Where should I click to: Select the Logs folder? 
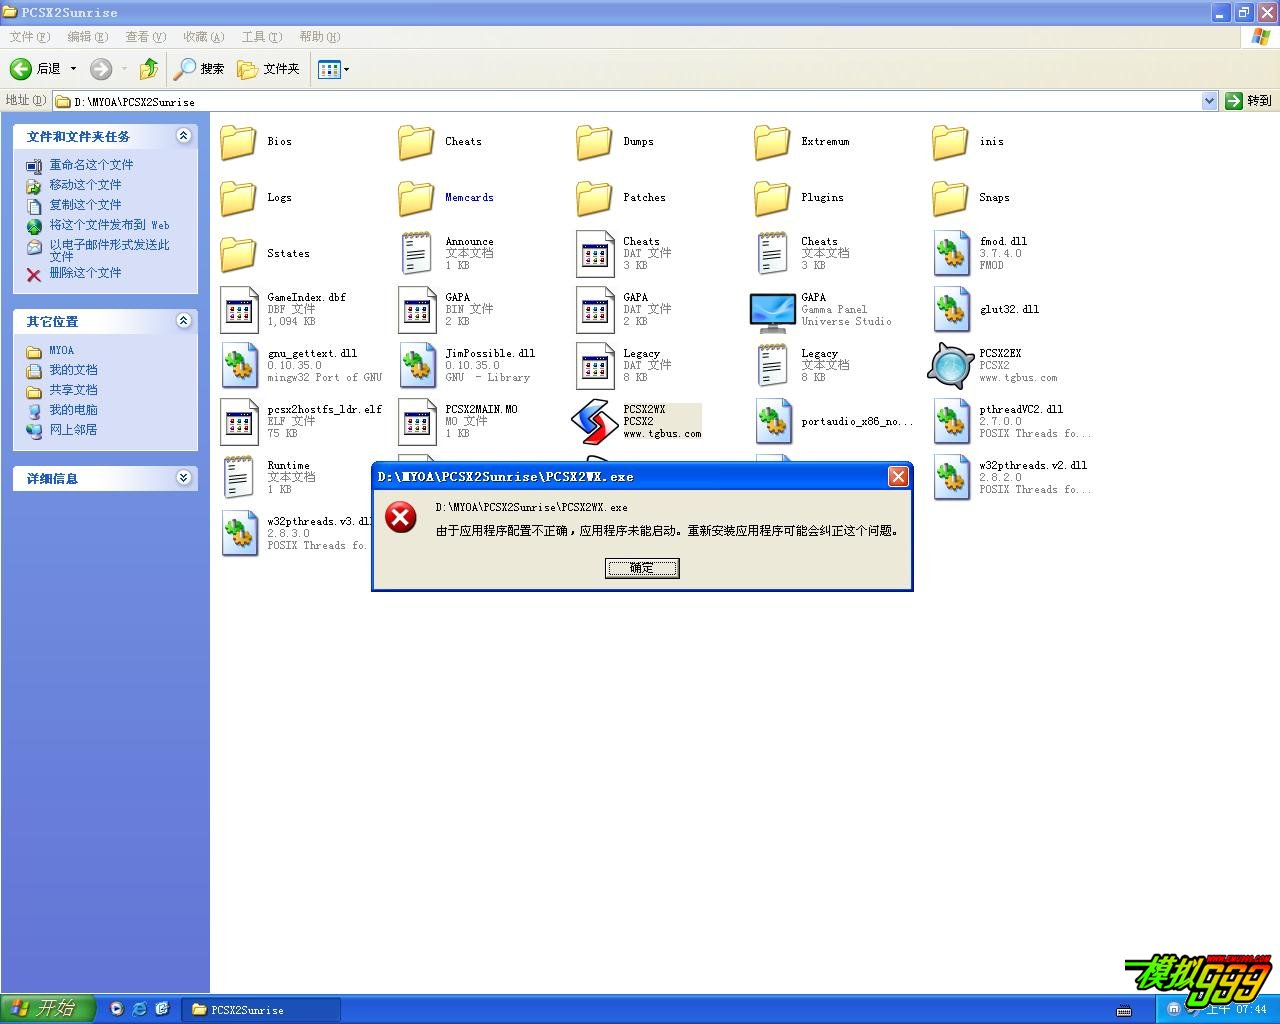click(238, 197)
